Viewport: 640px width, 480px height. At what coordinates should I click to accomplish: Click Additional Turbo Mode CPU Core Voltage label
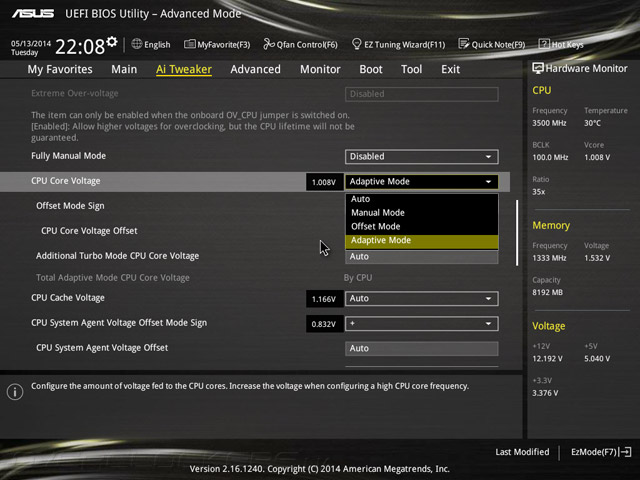(x=118, y=256)
